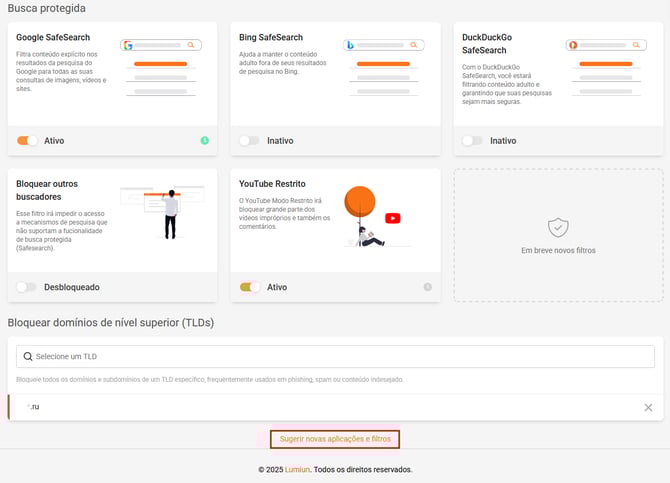The image size is (670, 483).
Task: Select the .ru TLD list item
Action: 300,407
